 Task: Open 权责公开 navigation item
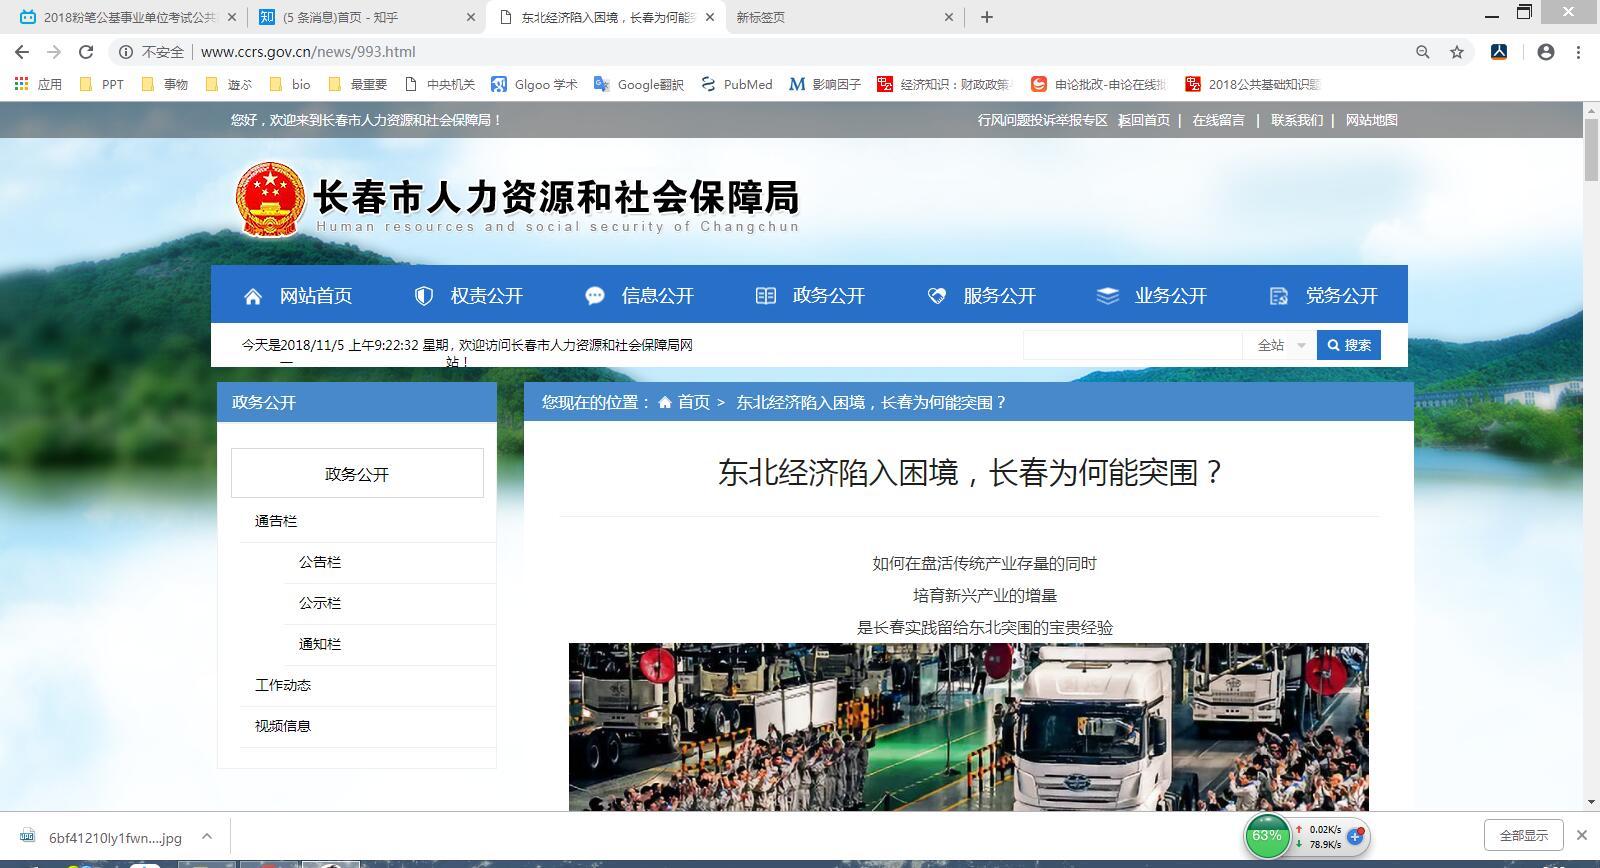[469, 295]
